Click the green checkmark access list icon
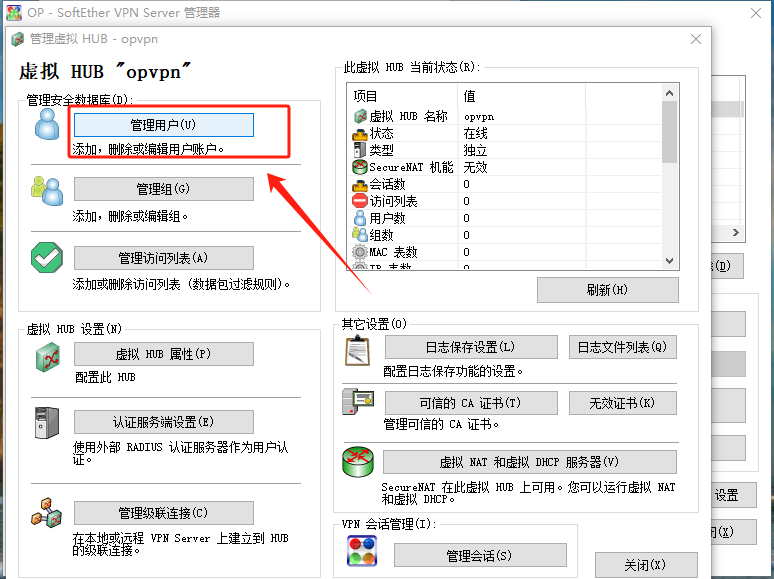The width and height of the screenshot is (774, 579). pos(47,257)
